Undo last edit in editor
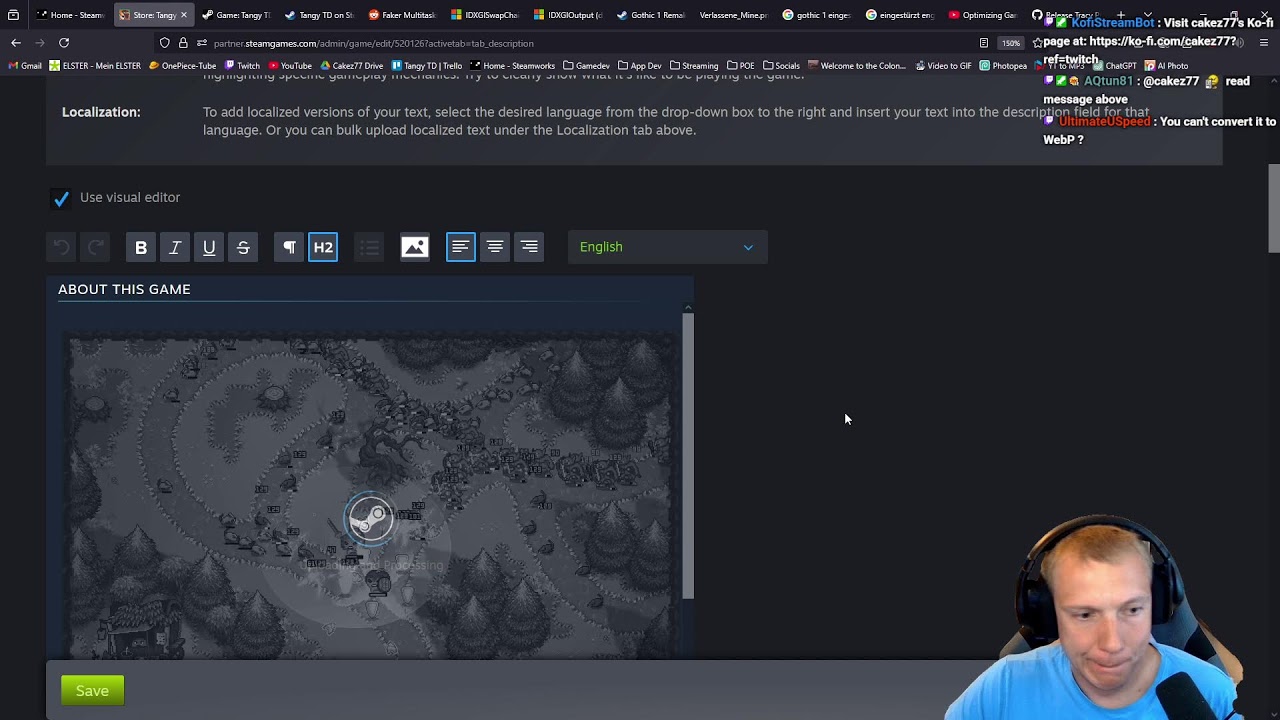Screen dimensions: 1280x720 click(x=61, y=247)
